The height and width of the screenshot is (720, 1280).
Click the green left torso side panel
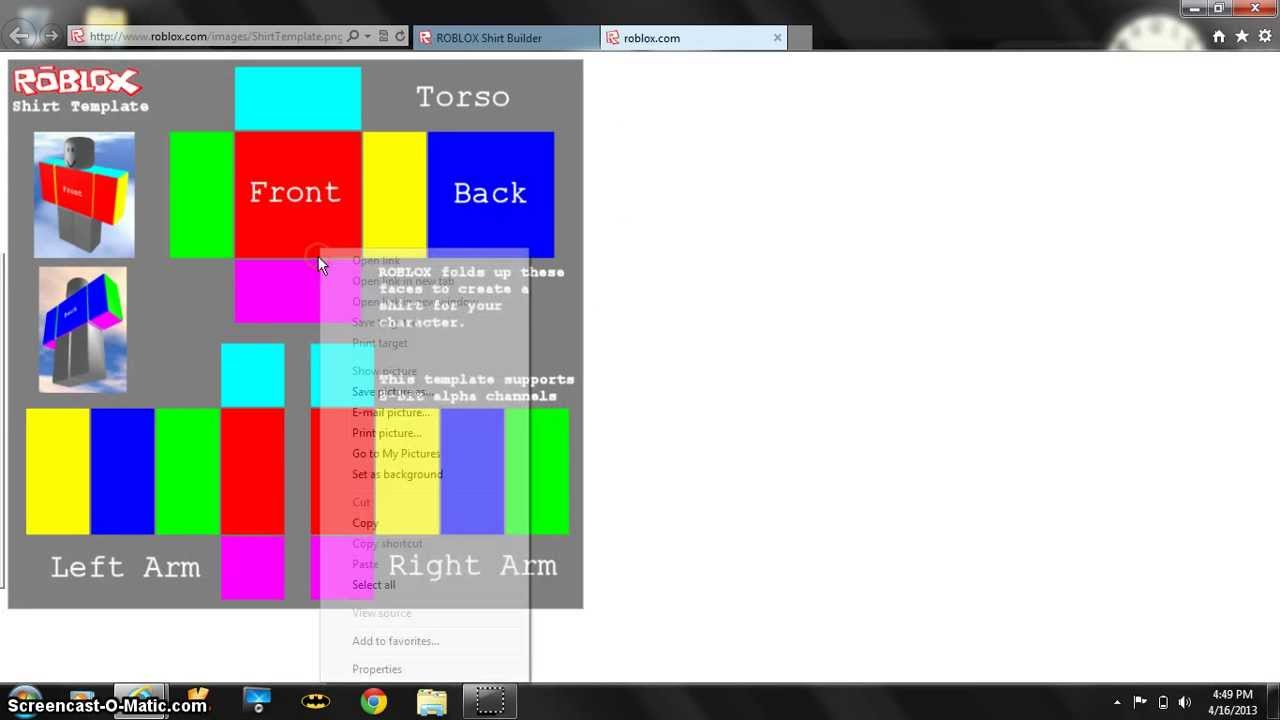click(202, 194)
